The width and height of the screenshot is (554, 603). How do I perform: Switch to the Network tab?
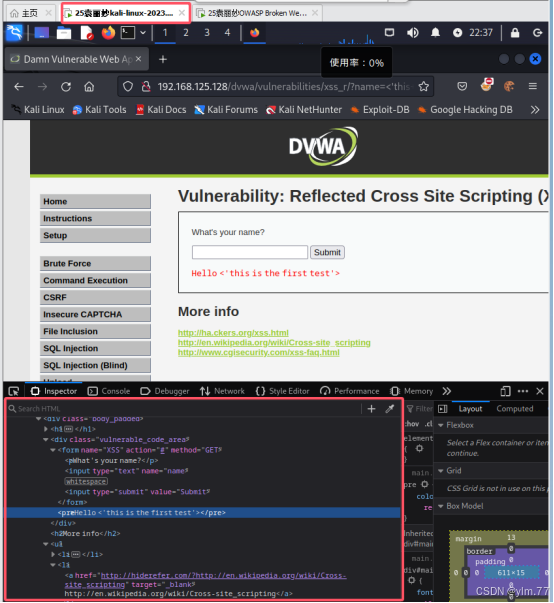(x=222, y=391)
